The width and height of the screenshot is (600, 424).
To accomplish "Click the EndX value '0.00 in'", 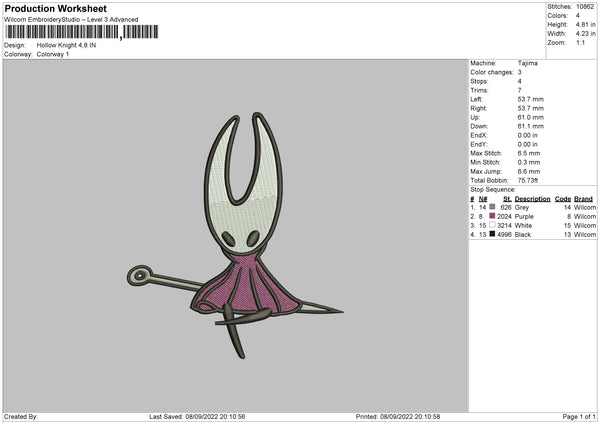I will [527, 135].
